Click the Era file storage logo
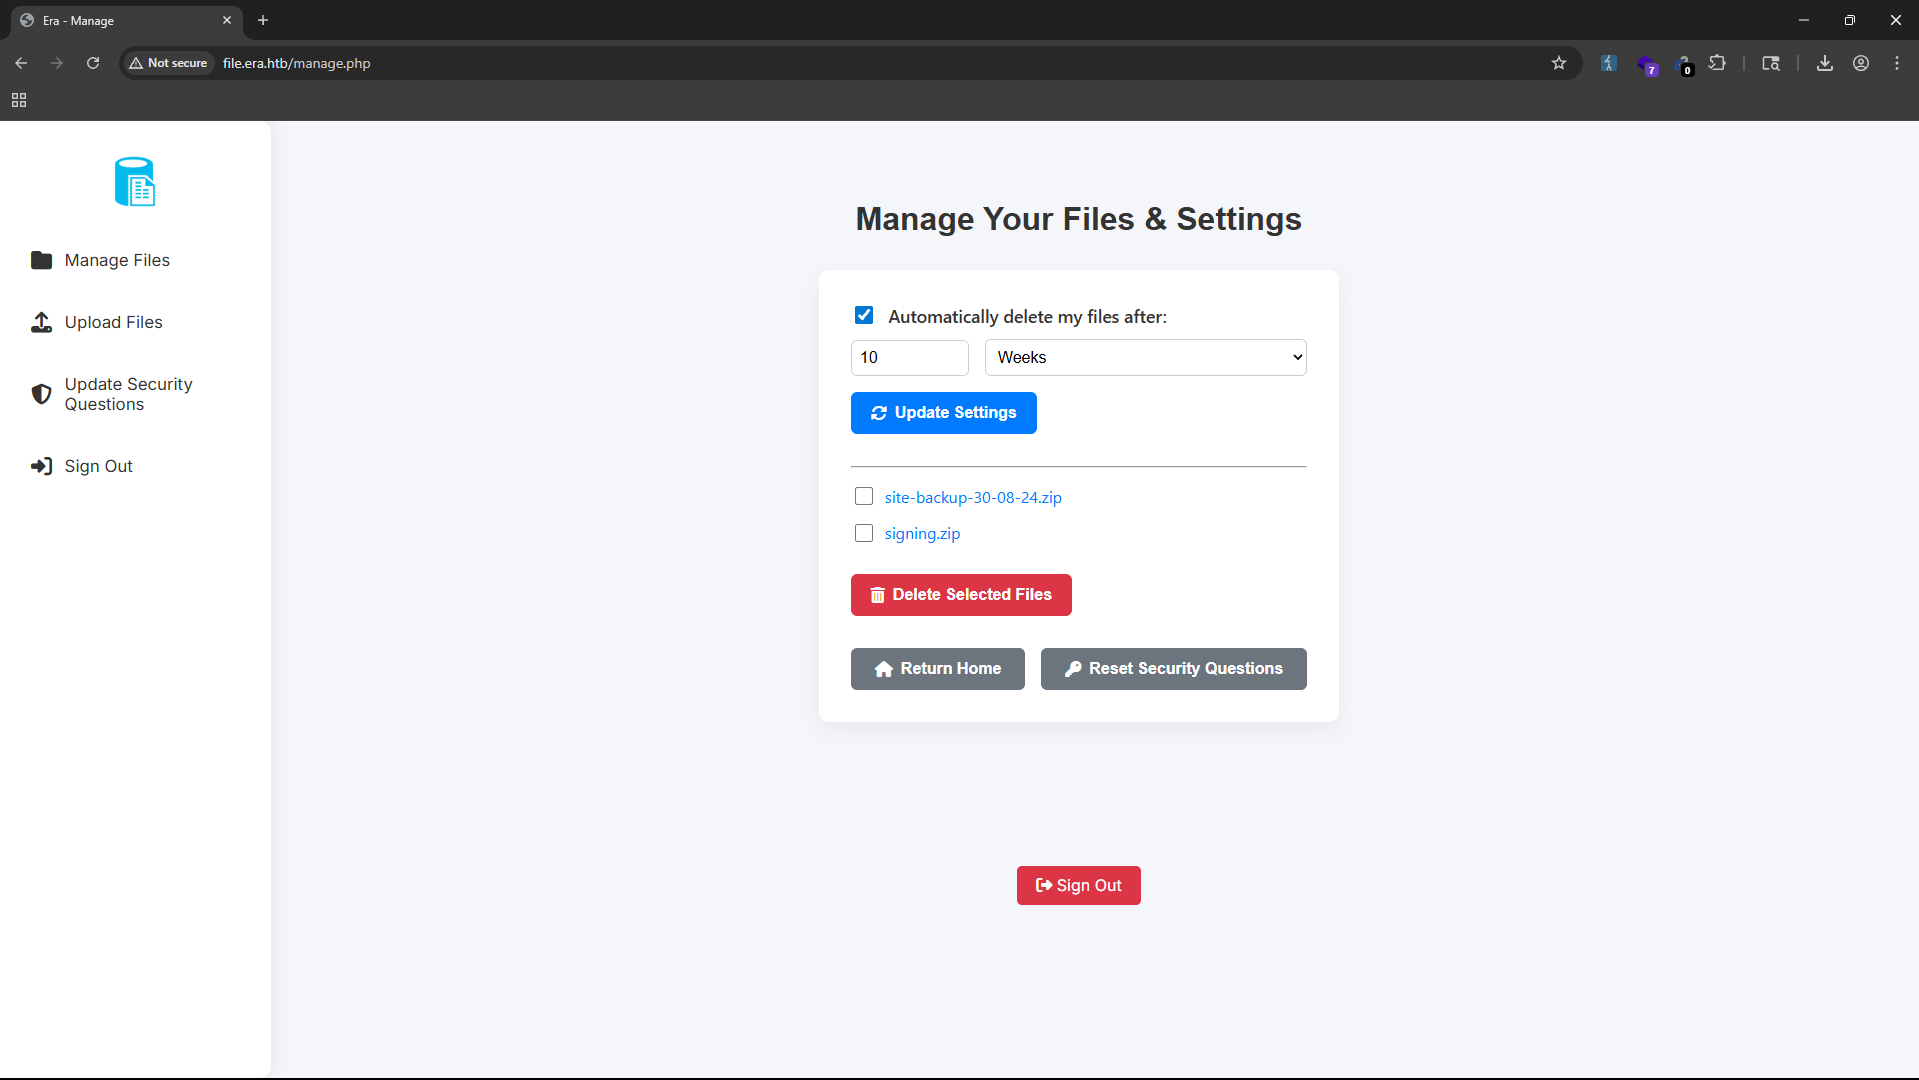 click(x=135, y=182)
